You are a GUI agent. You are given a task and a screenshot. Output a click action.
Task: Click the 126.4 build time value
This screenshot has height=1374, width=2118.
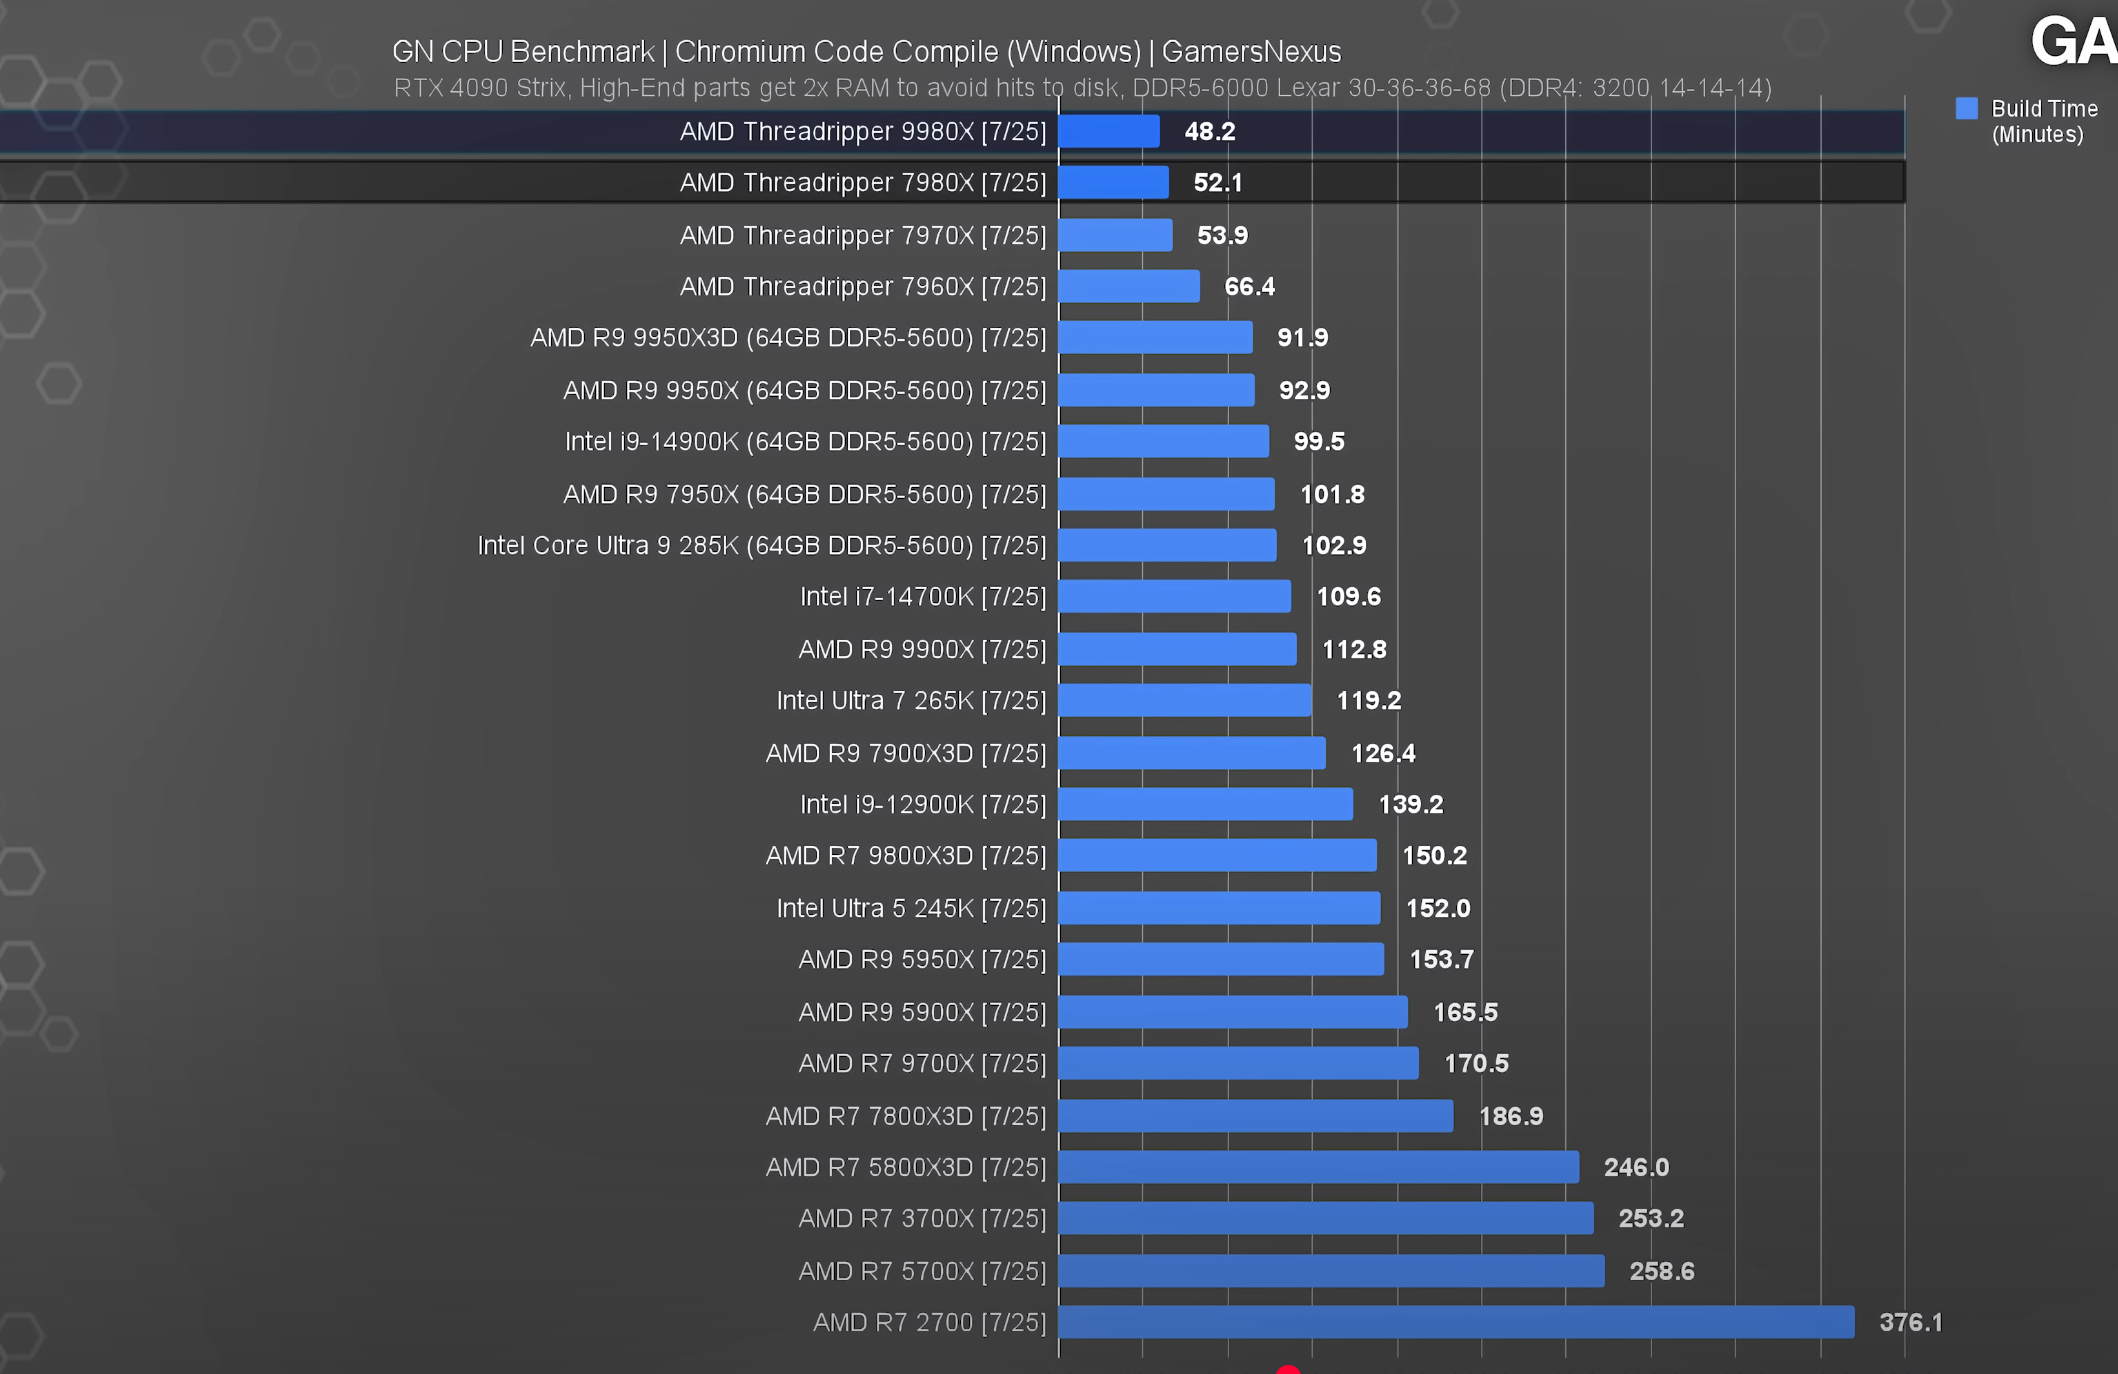(x=1383, y=753)
